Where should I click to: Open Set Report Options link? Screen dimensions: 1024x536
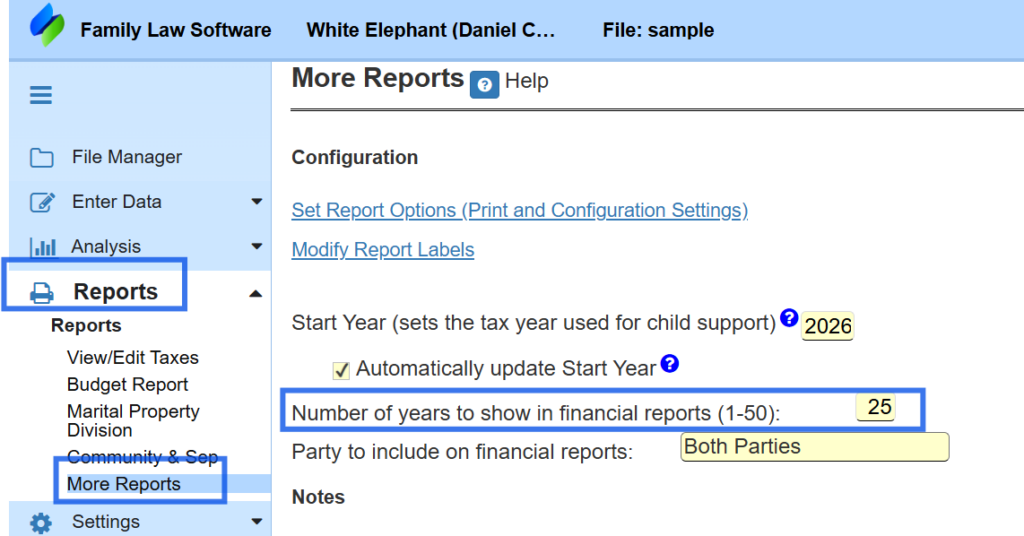click(x=519, y=211)
